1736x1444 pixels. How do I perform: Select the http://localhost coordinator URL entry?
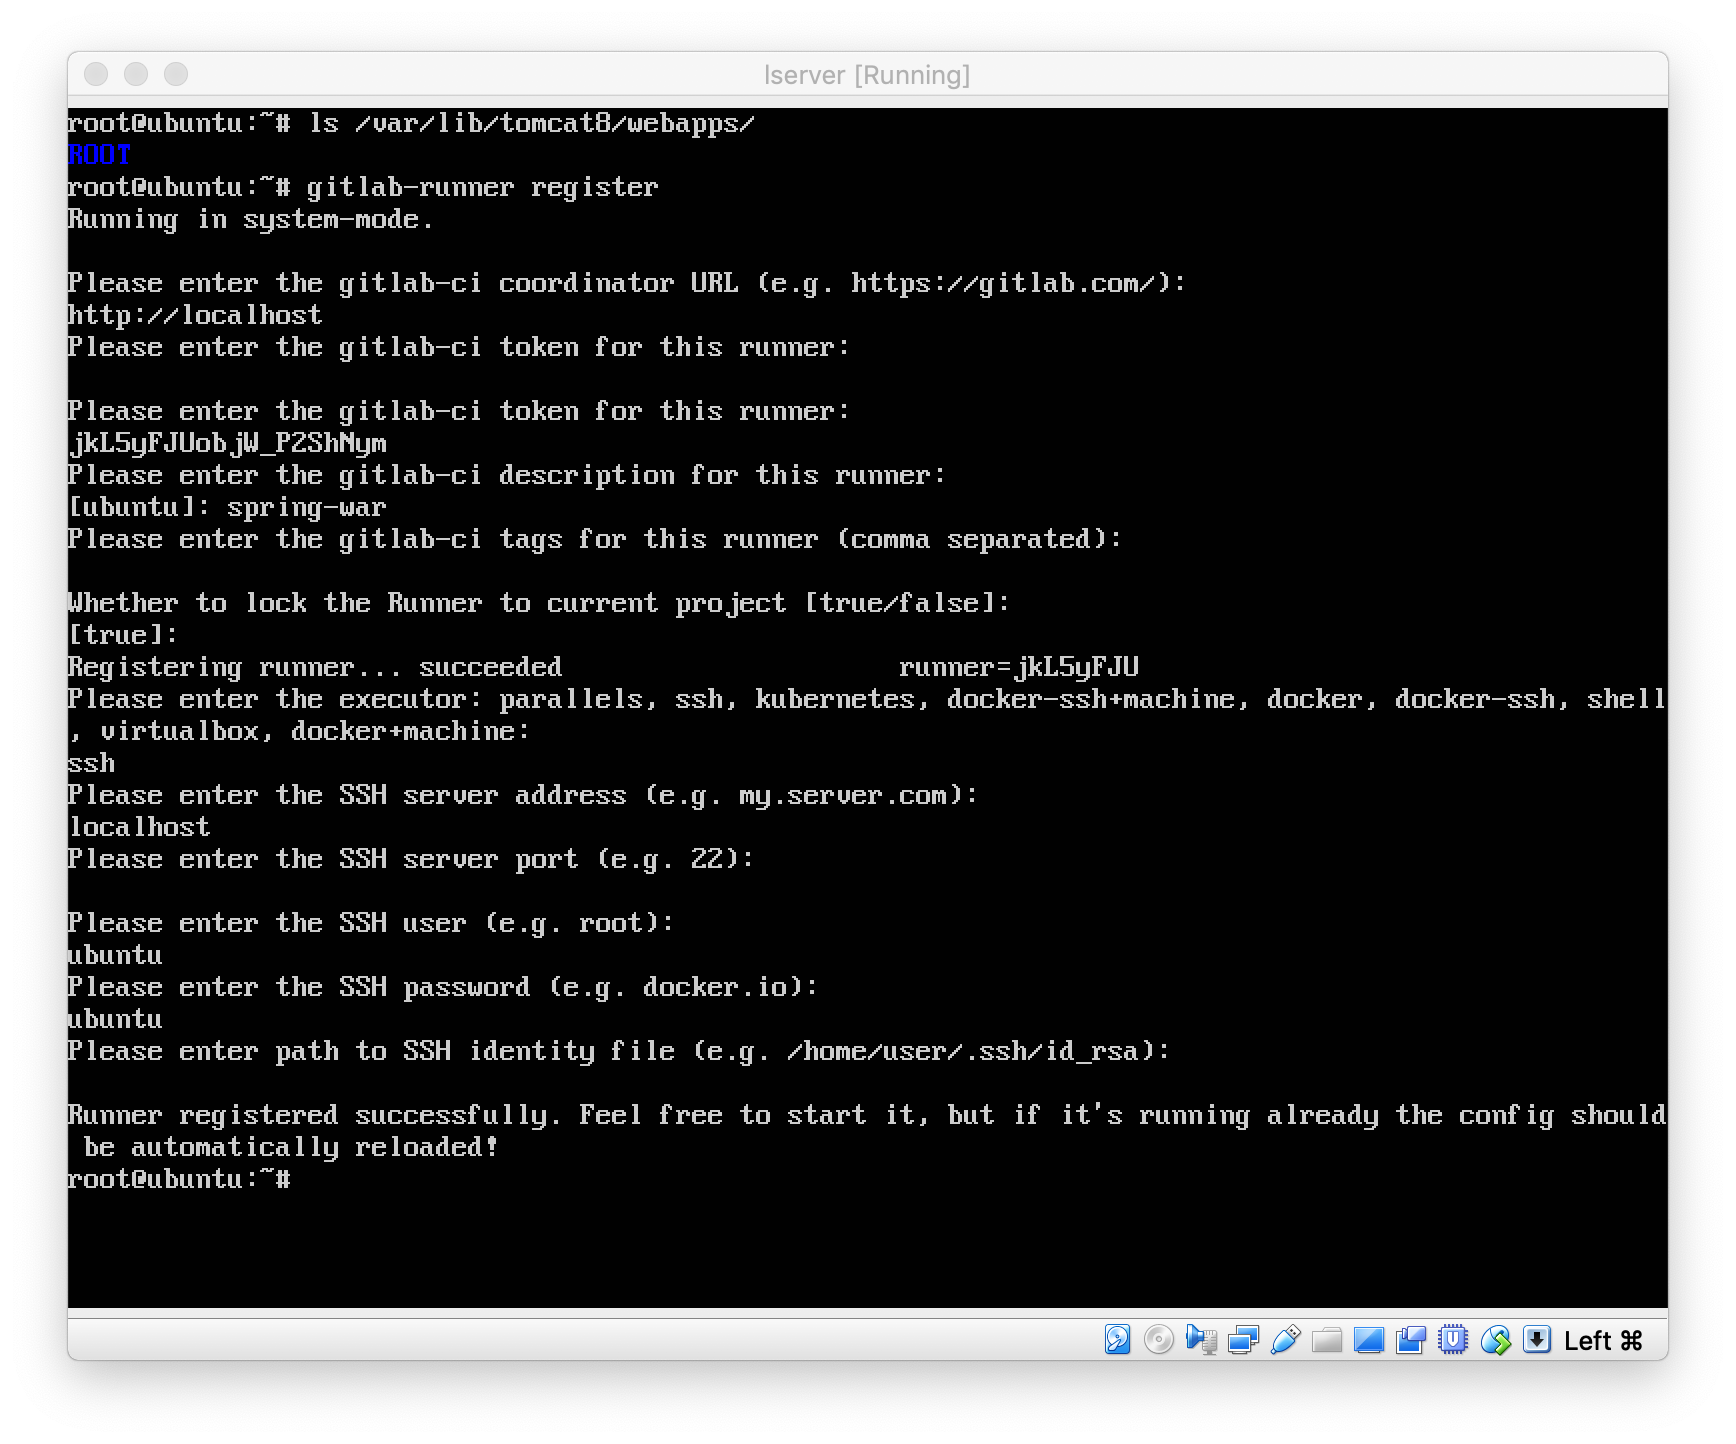tap(195, 315)
